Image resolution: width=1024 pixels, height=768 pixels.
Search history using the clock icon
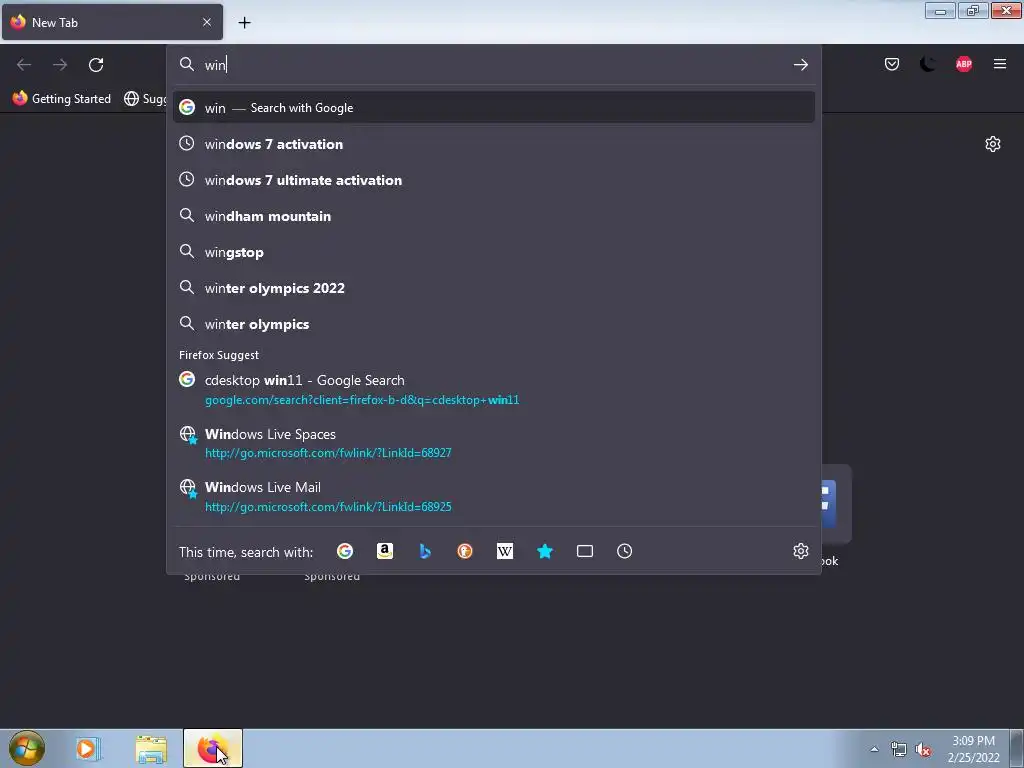(624, 551)
